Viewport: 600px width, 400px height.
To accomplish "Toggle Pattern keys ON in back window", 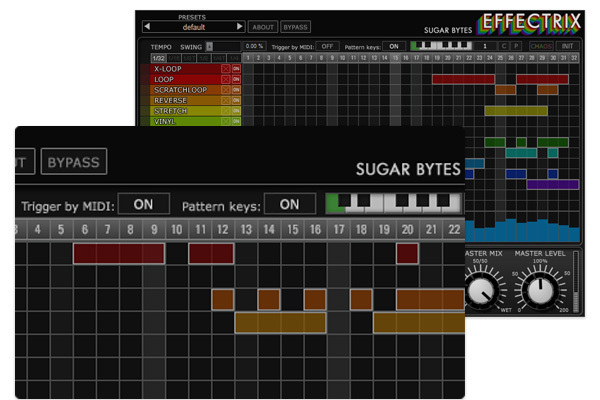I will click(x=393, y=46).
